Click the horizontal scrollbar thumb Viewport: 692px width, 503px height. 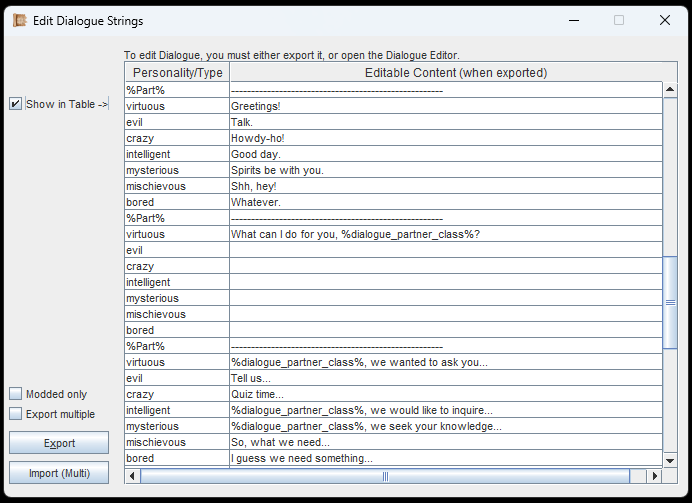click(x=385, y=476)
